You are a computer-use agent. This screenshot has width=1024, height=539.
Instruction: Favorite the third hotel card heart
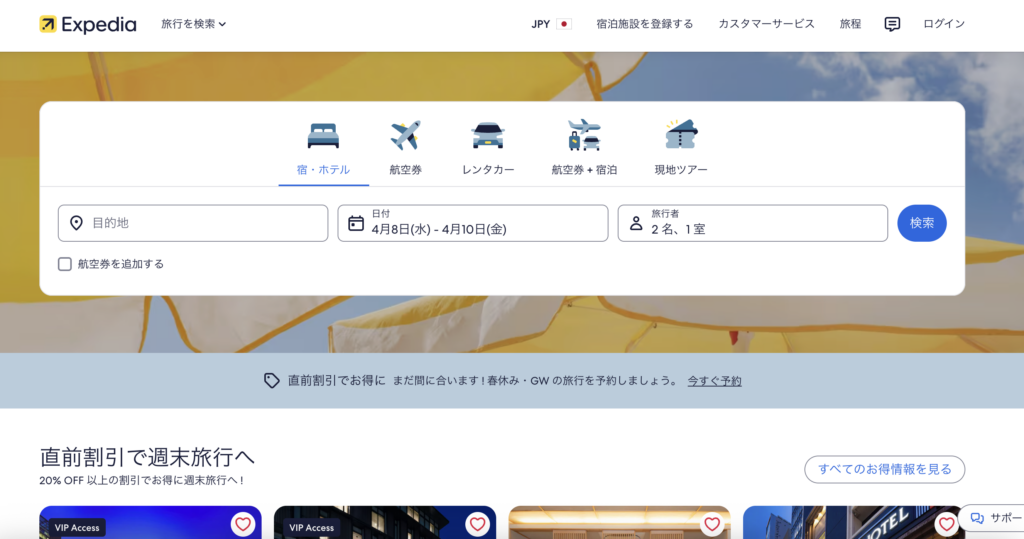[712, 524]
